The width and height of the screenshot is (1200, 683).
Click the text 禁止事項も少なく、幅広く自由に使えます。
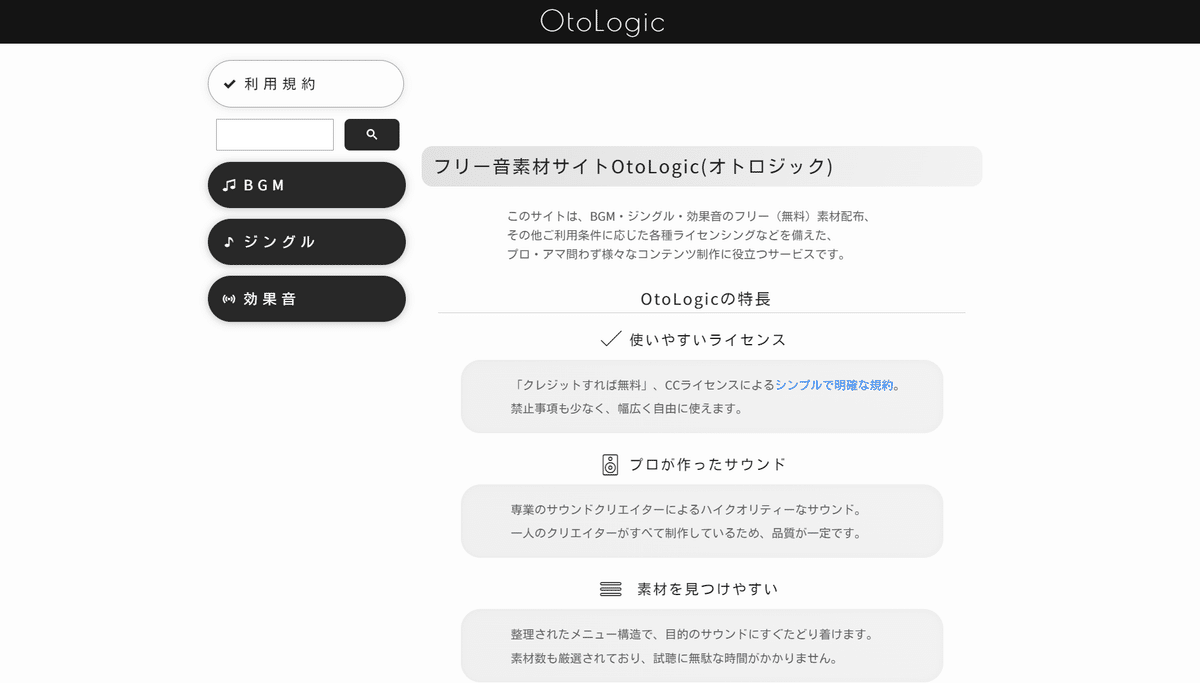627,409
